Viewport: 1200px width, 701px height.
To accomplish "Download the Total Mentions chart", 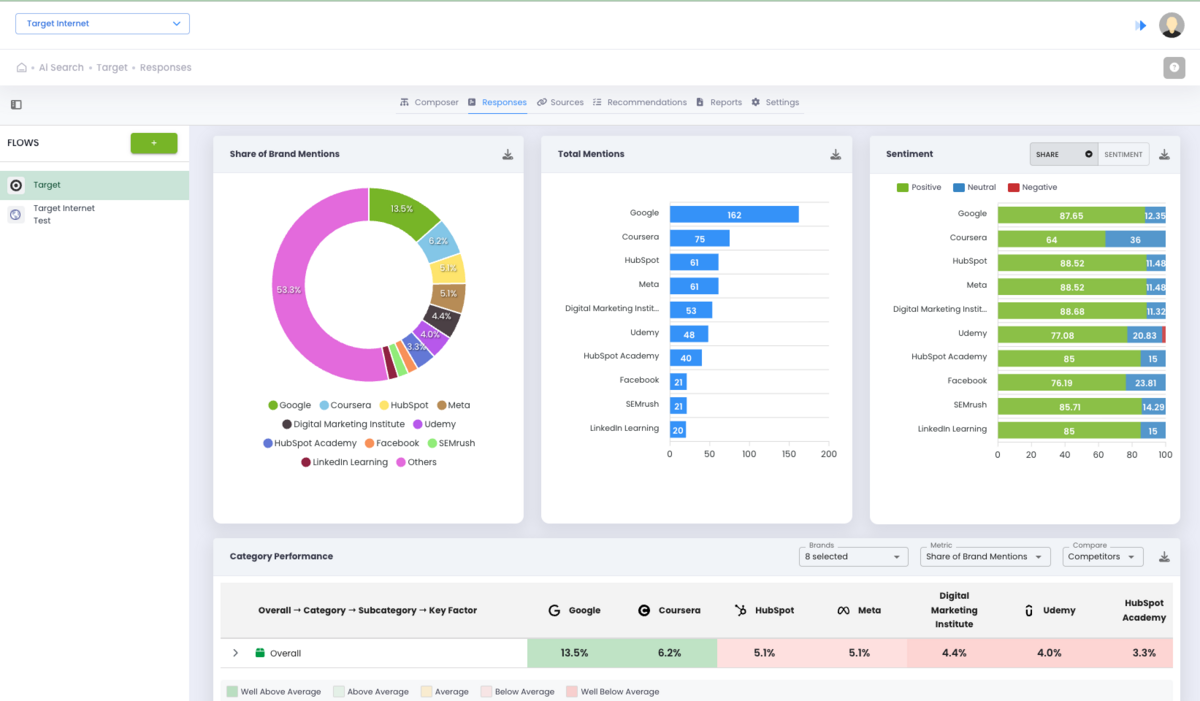I will coord(836,155).
